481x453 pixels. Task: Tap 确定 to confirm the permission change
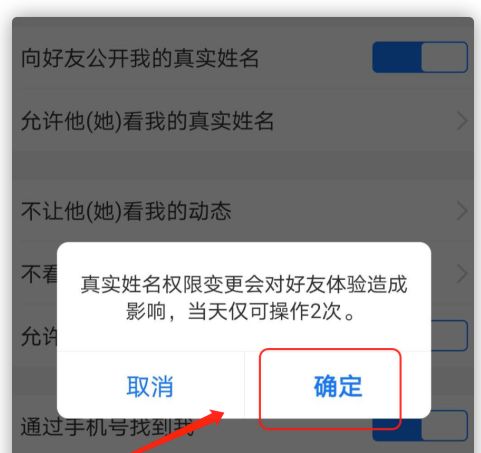pos(338,386)
